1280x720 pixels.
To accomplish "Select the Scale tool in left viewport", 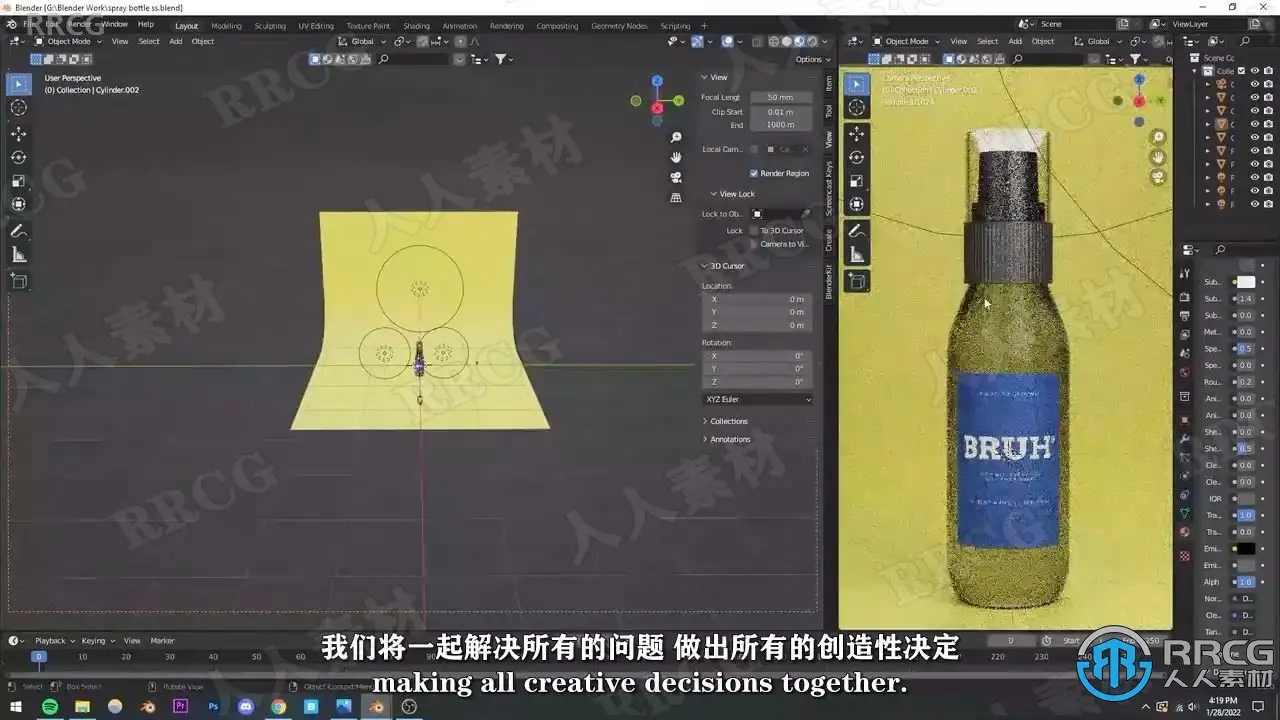I will (19, 181).
